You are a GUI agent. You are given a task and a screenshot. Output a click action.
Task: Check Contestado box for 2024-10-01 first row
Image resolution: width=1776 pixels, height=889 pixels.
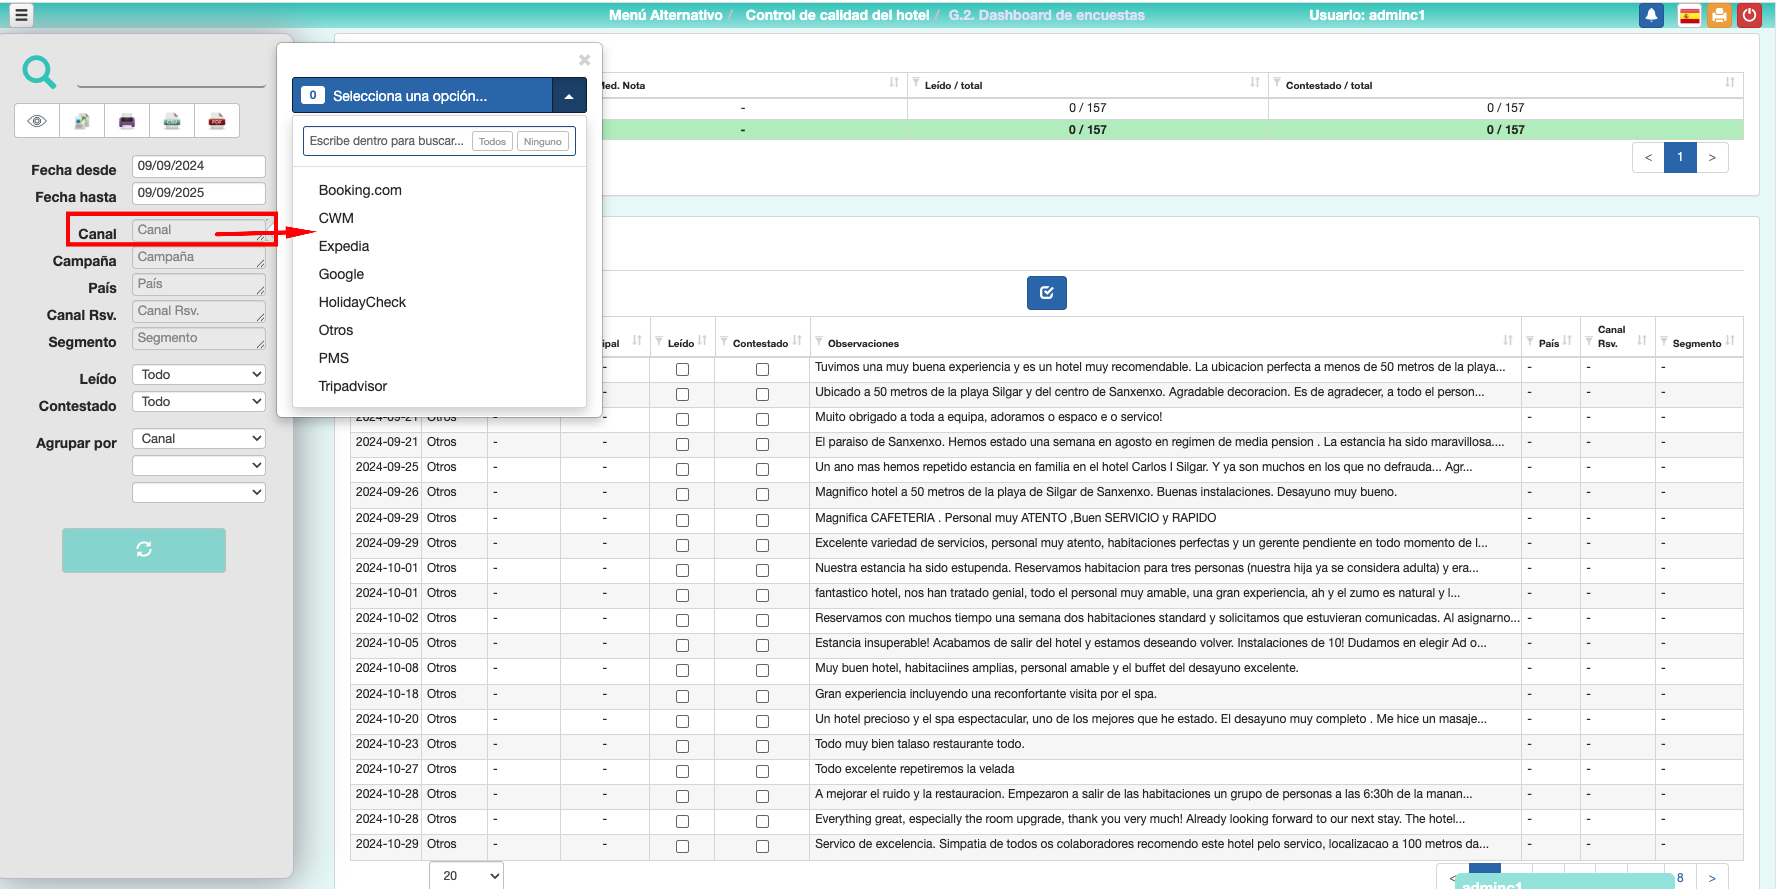click(x=762, y=570)
